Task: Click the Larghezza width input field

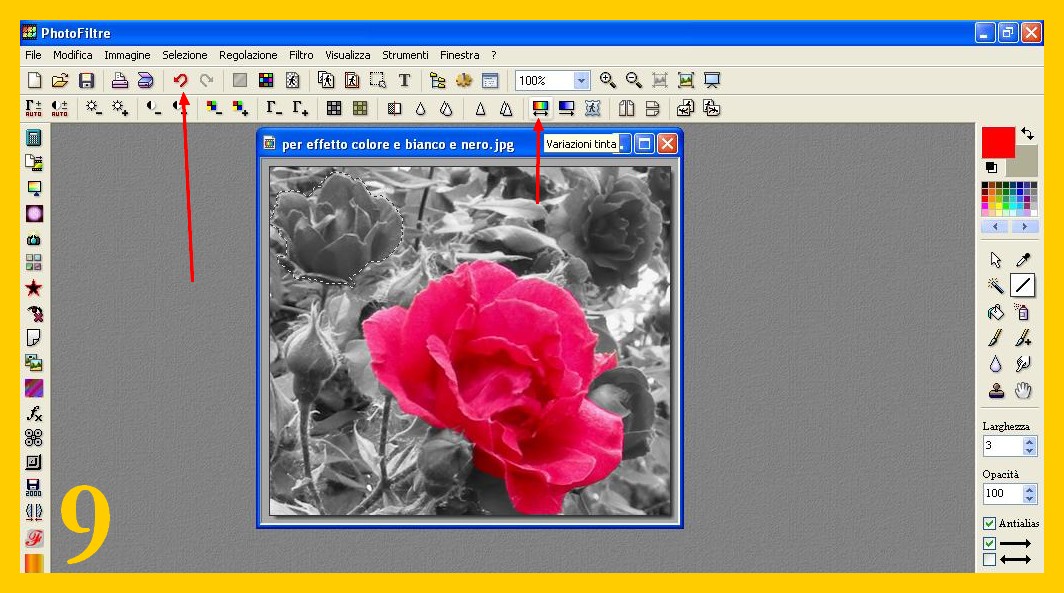Action: (1001, 446)
